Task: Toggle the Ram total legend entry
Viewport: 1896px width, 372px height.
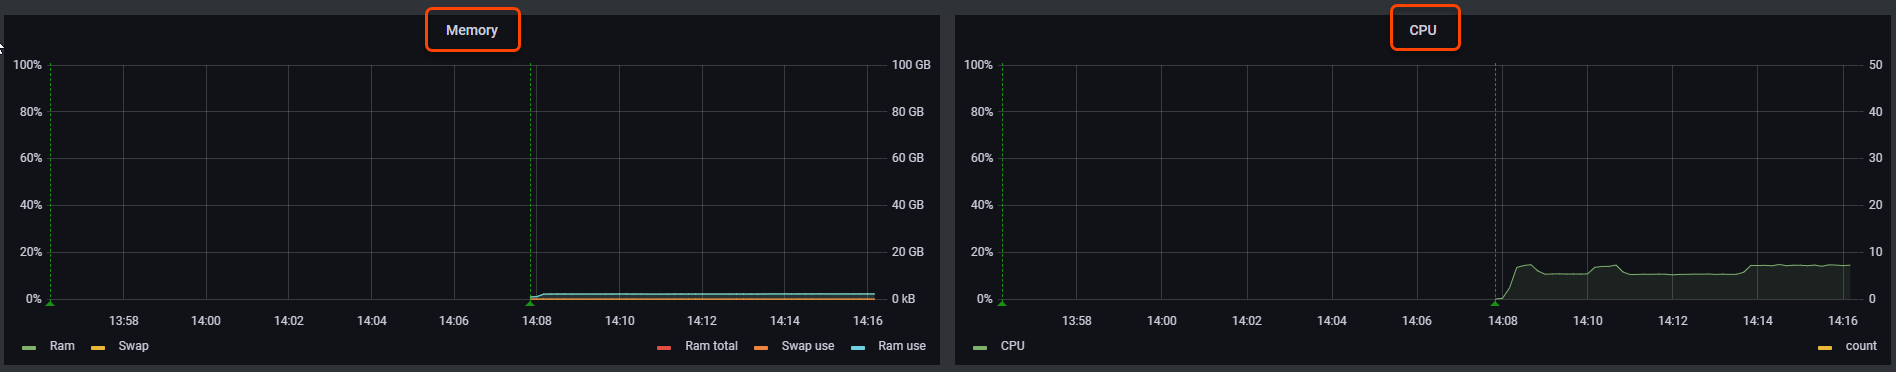Action: point(711,346)
